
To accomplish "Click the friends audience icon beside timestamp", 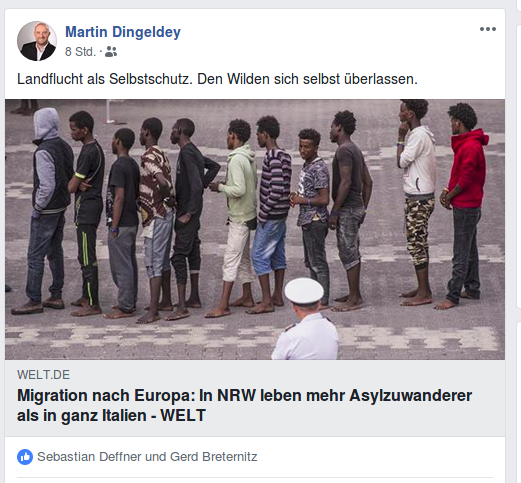I will click(111, 52).
